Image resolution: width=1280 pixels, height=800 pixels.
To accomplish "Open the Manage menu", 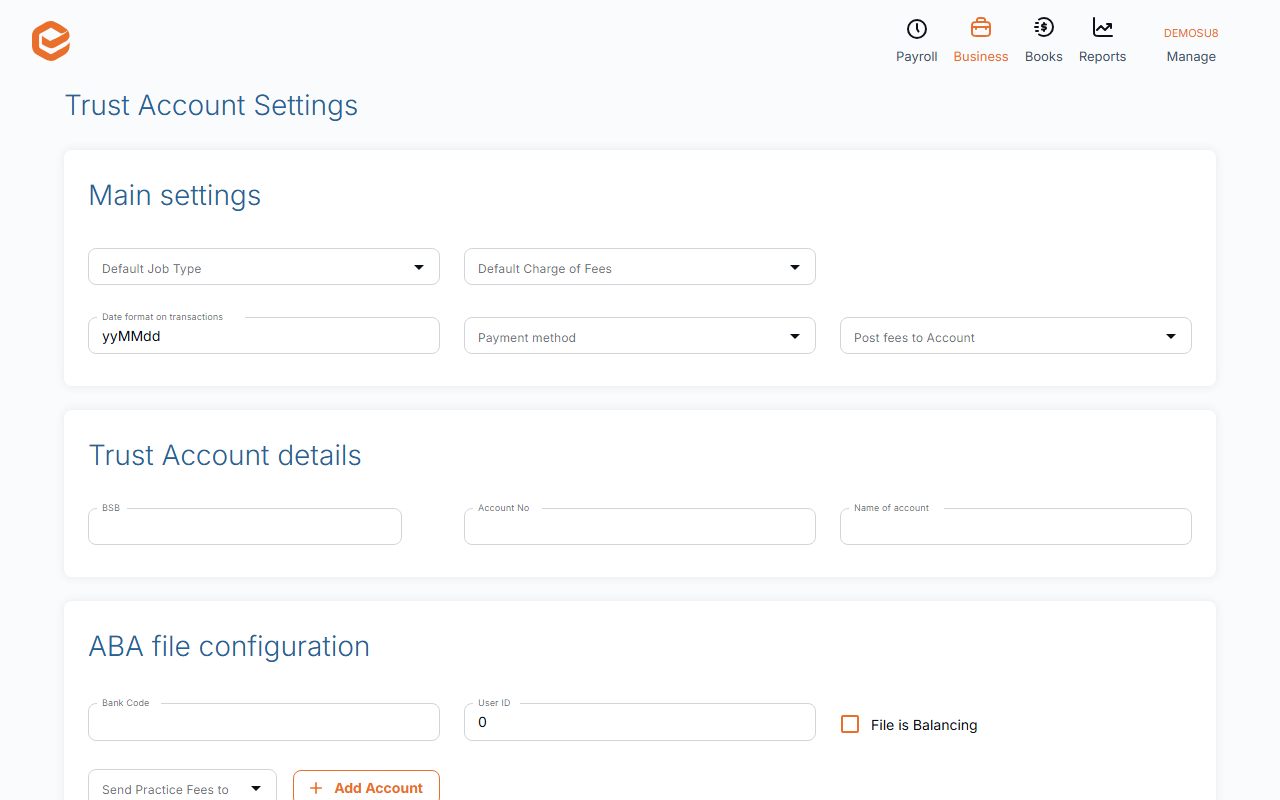I will click(x=1191, y=57).
